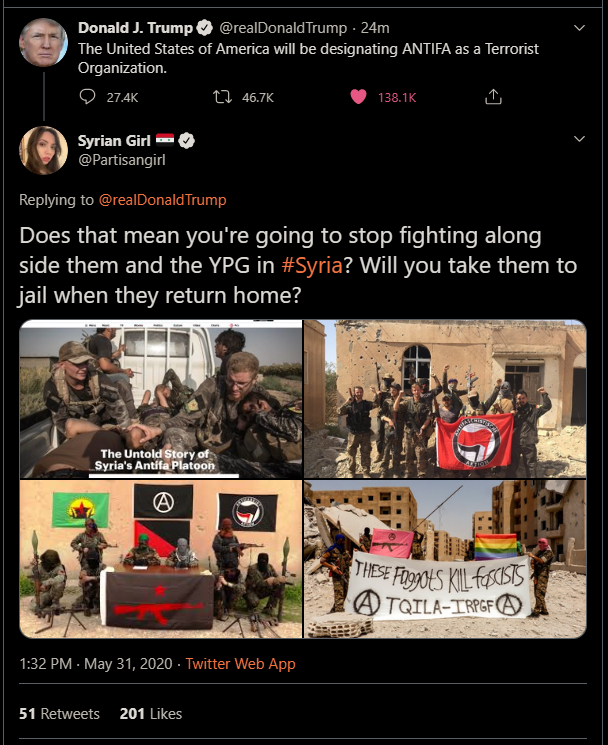
Task: Expand the chevron menu on Syrian Girl's tweet
Action: tap(579, 139)
